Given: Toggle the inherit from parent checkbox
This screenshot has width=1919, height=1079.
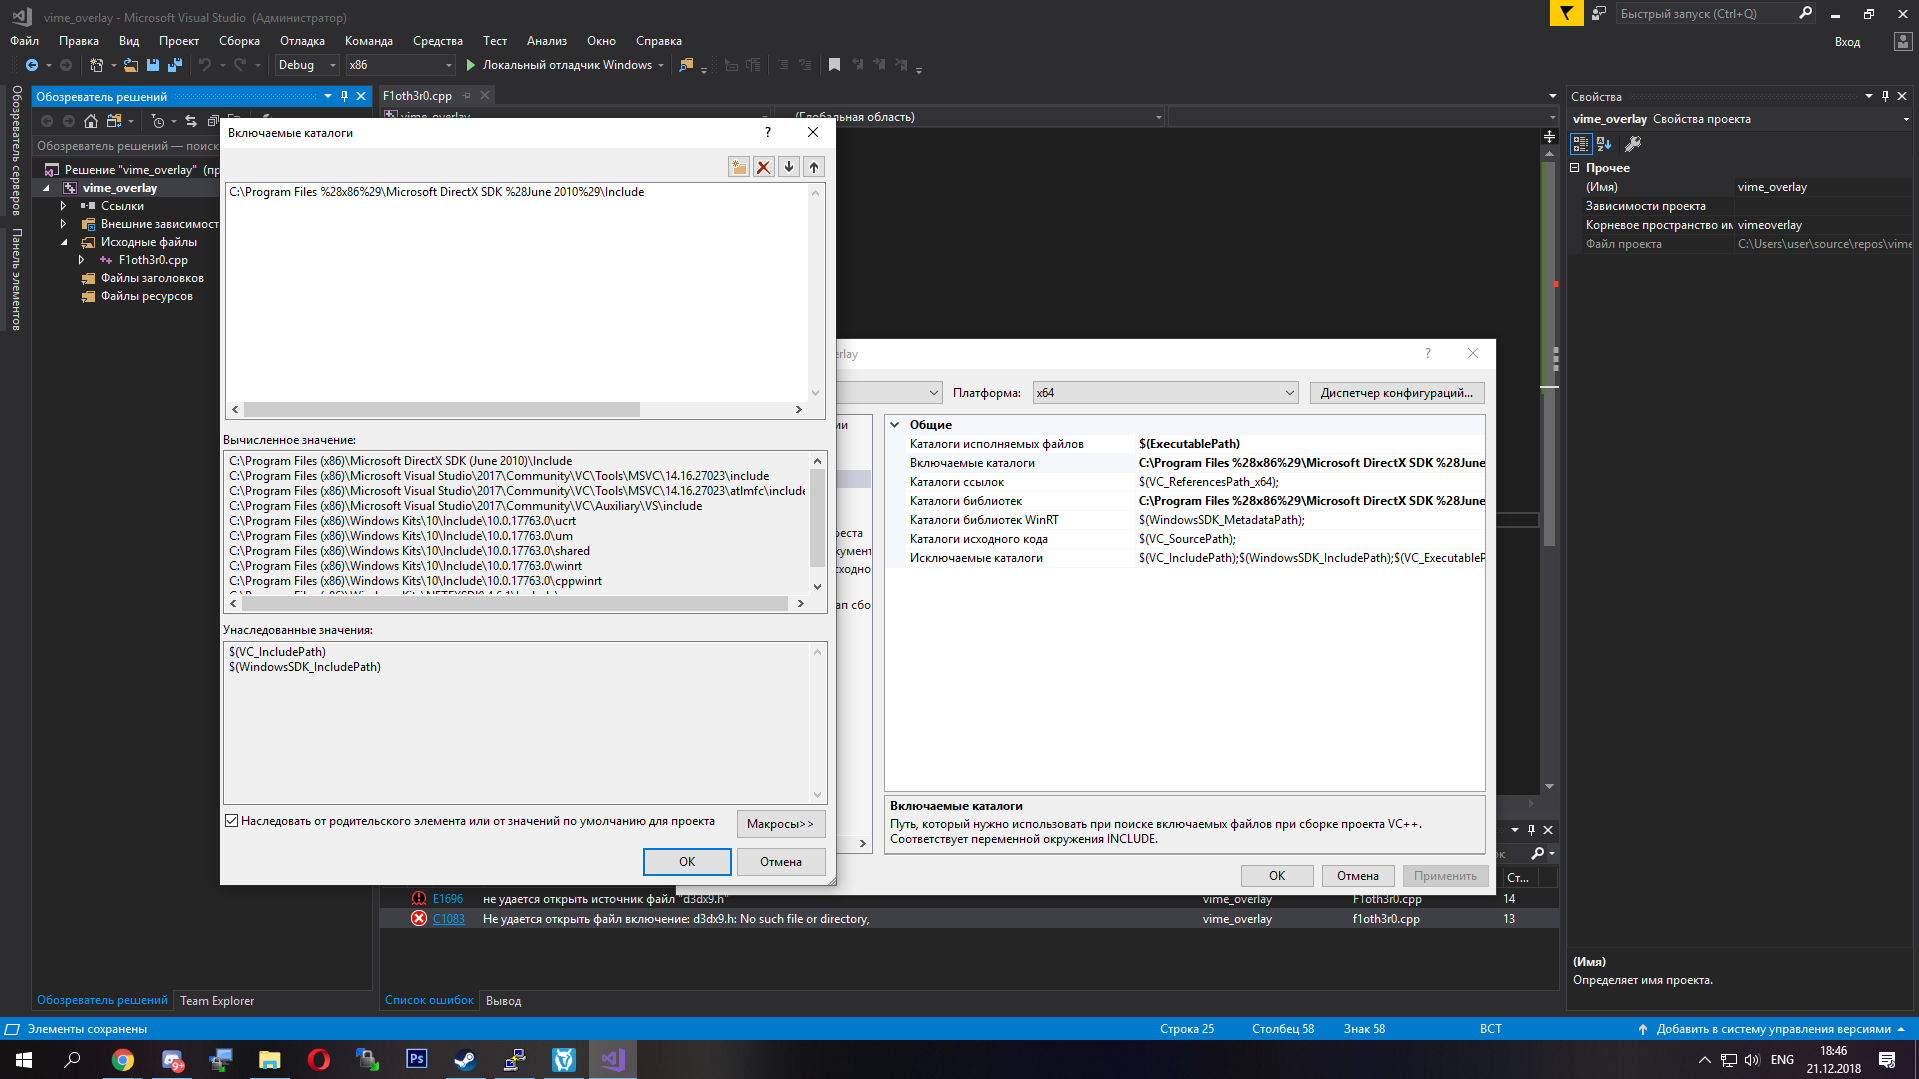Looking at the screenshot, I should pyautogui.click(x=232, y=821).
